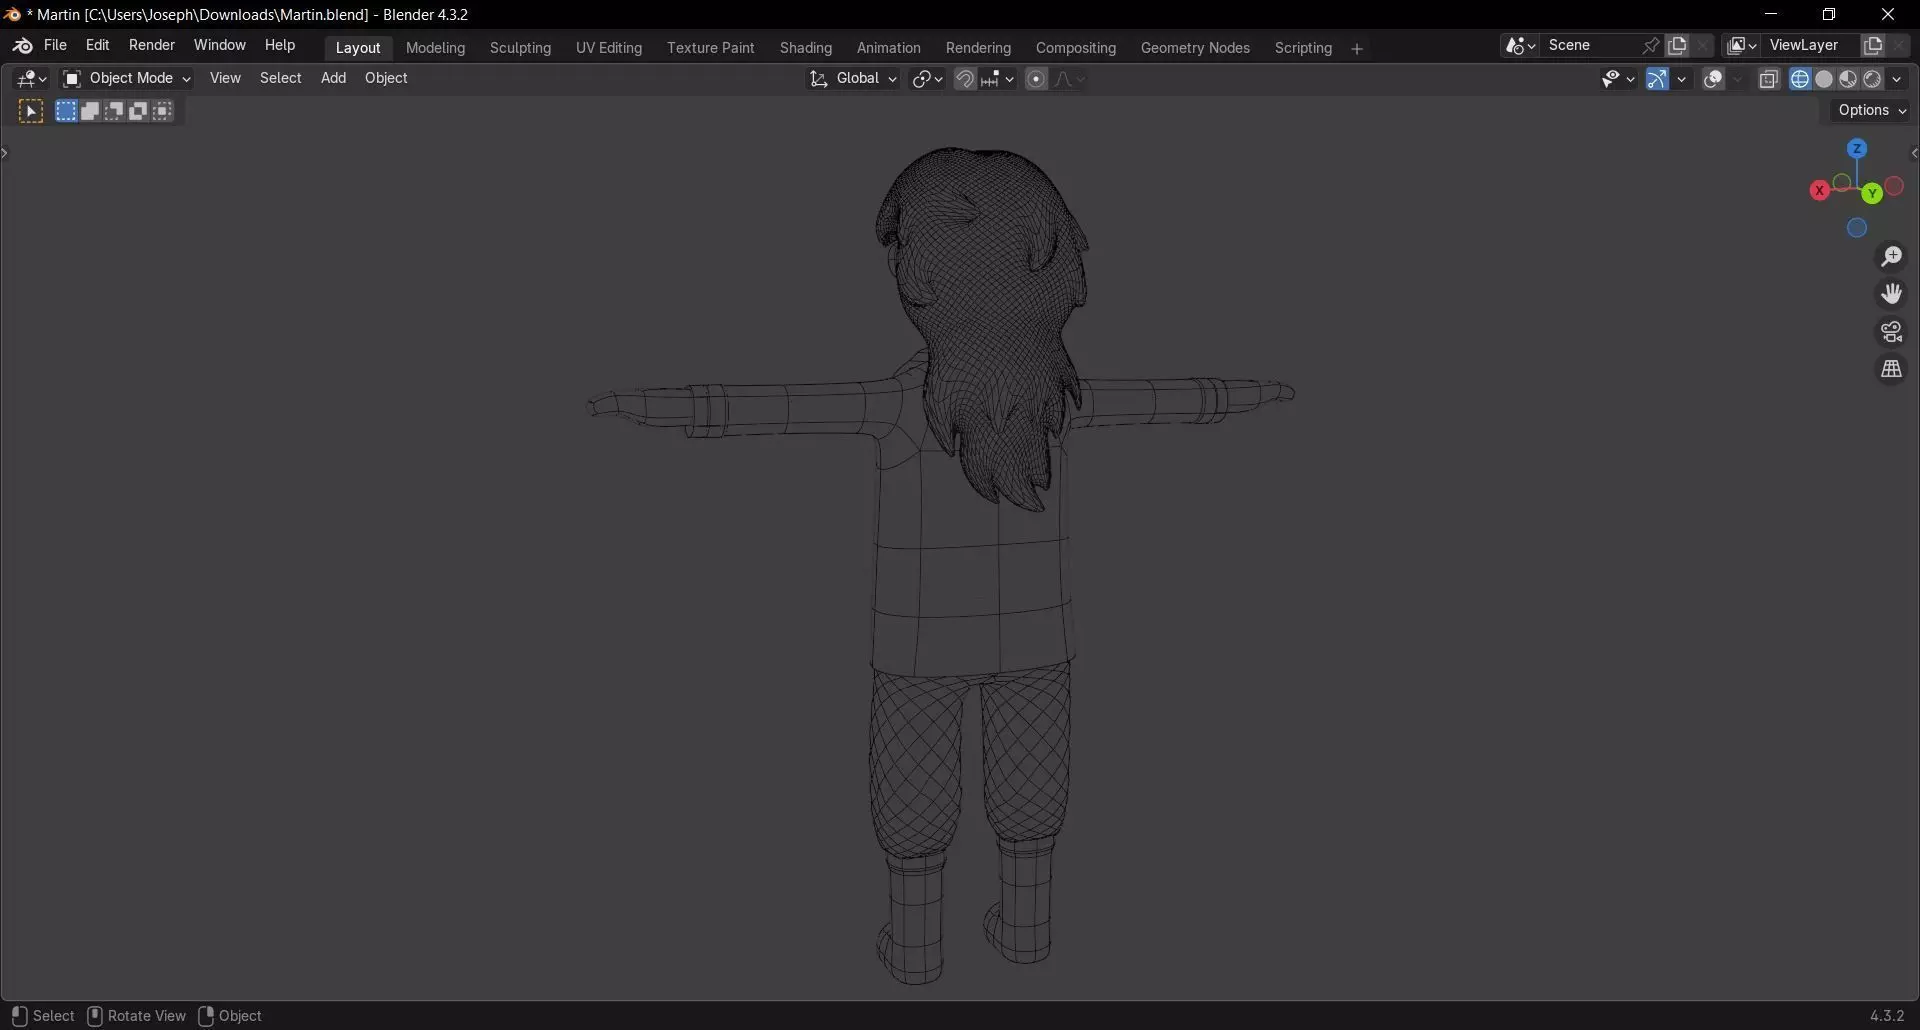Image resolution: width=1920 pixels, height=1030 pixels.
Task: Open the gizmo options dropdown arrow
Action: coord(1682,79)
